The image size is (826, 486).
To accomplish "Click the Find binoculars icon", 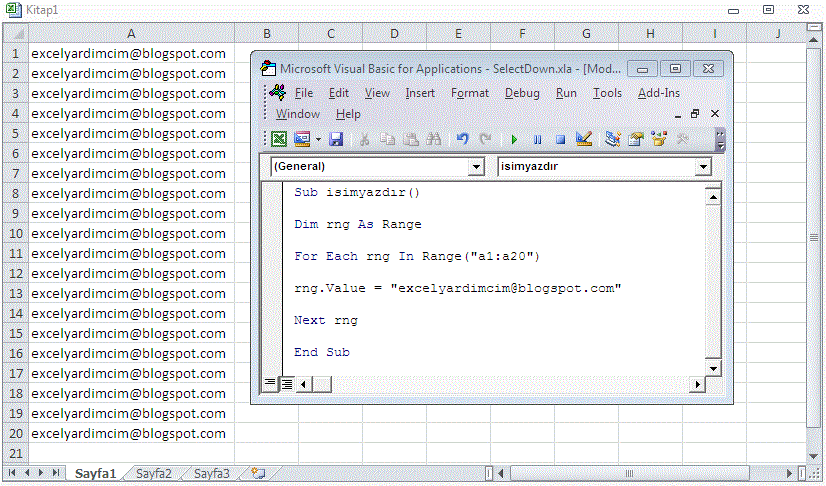I will point(434,139).
